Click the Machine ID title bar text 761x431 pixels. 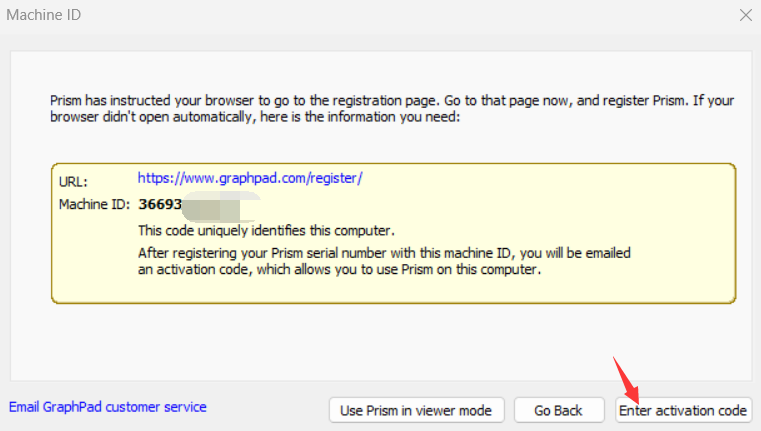(46, 15)
